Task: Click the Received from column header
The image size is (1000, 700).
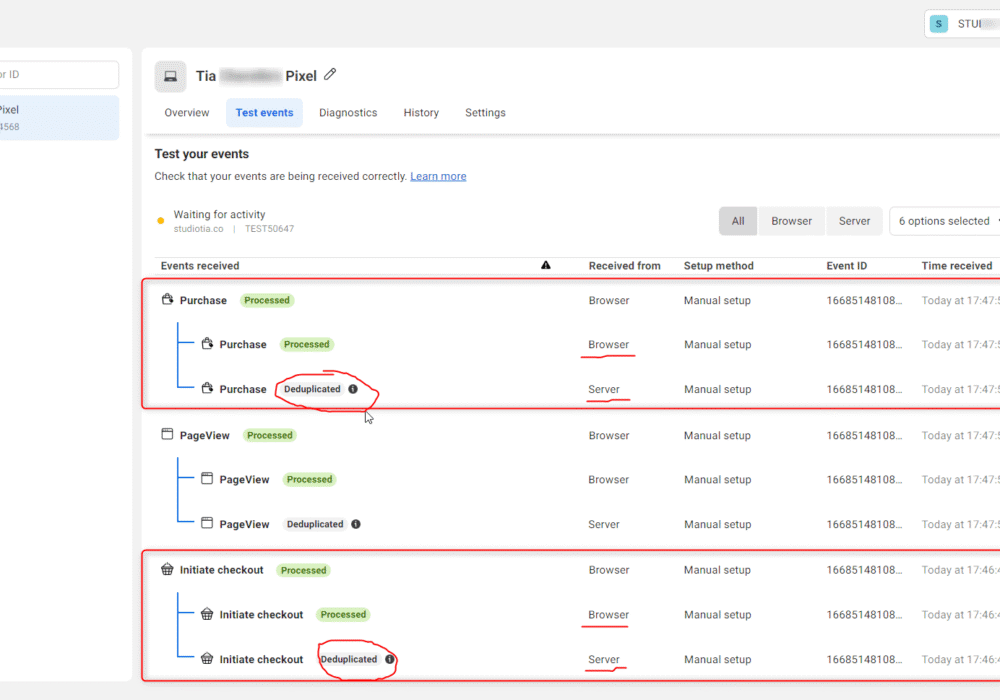Action: point(624,266)
